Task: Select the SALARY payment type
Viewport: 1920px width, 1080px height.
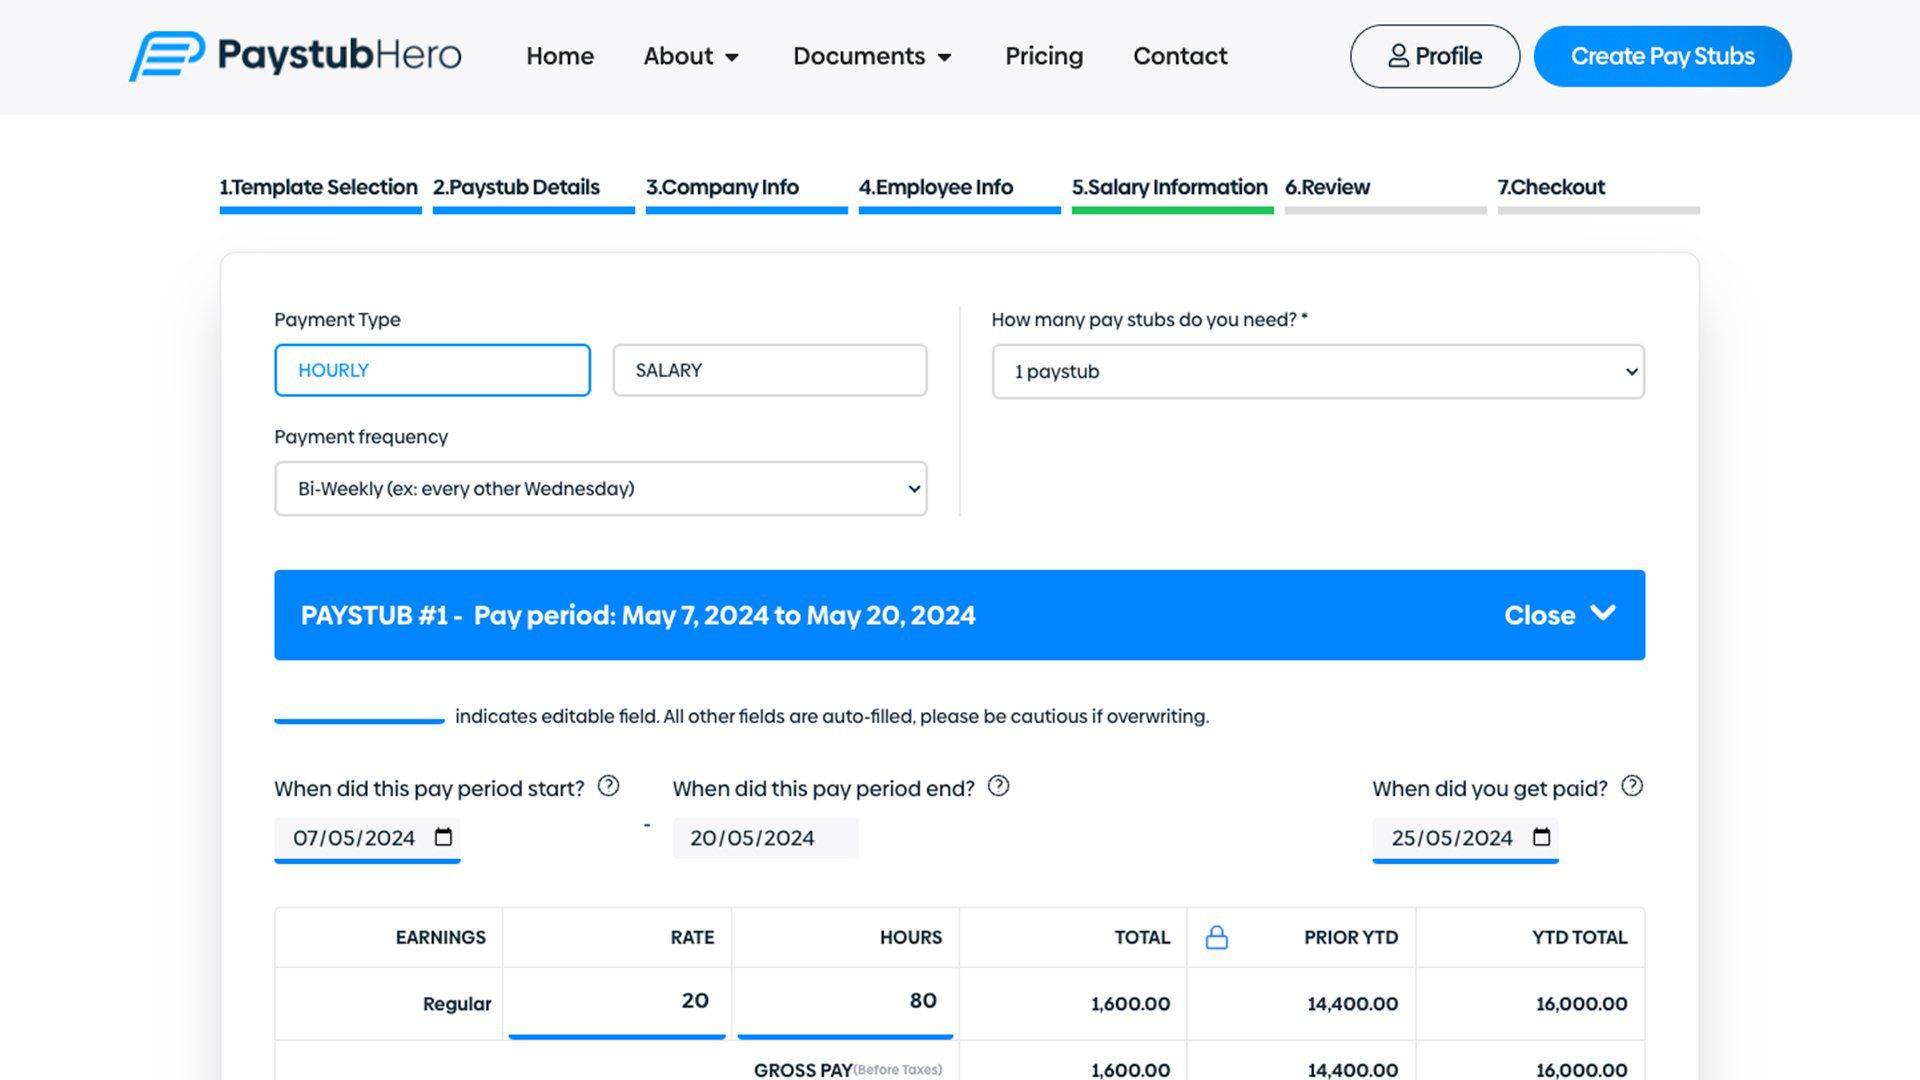Action: [770, 370]
